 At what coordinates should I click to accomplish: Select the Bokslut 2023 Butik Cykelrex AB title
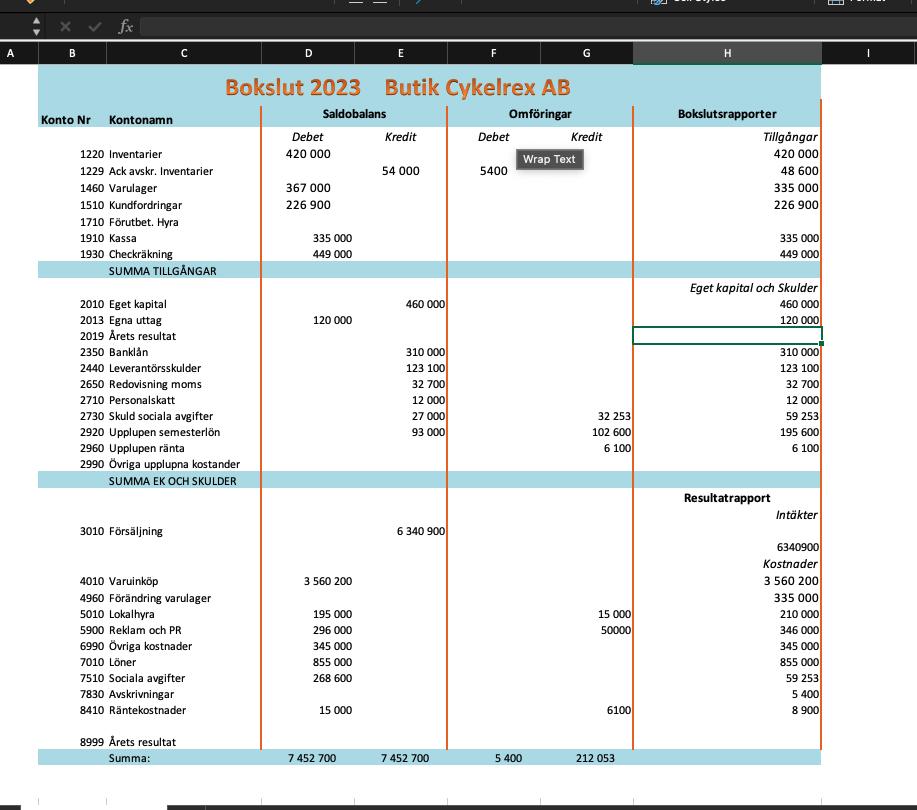coord(398,87)
